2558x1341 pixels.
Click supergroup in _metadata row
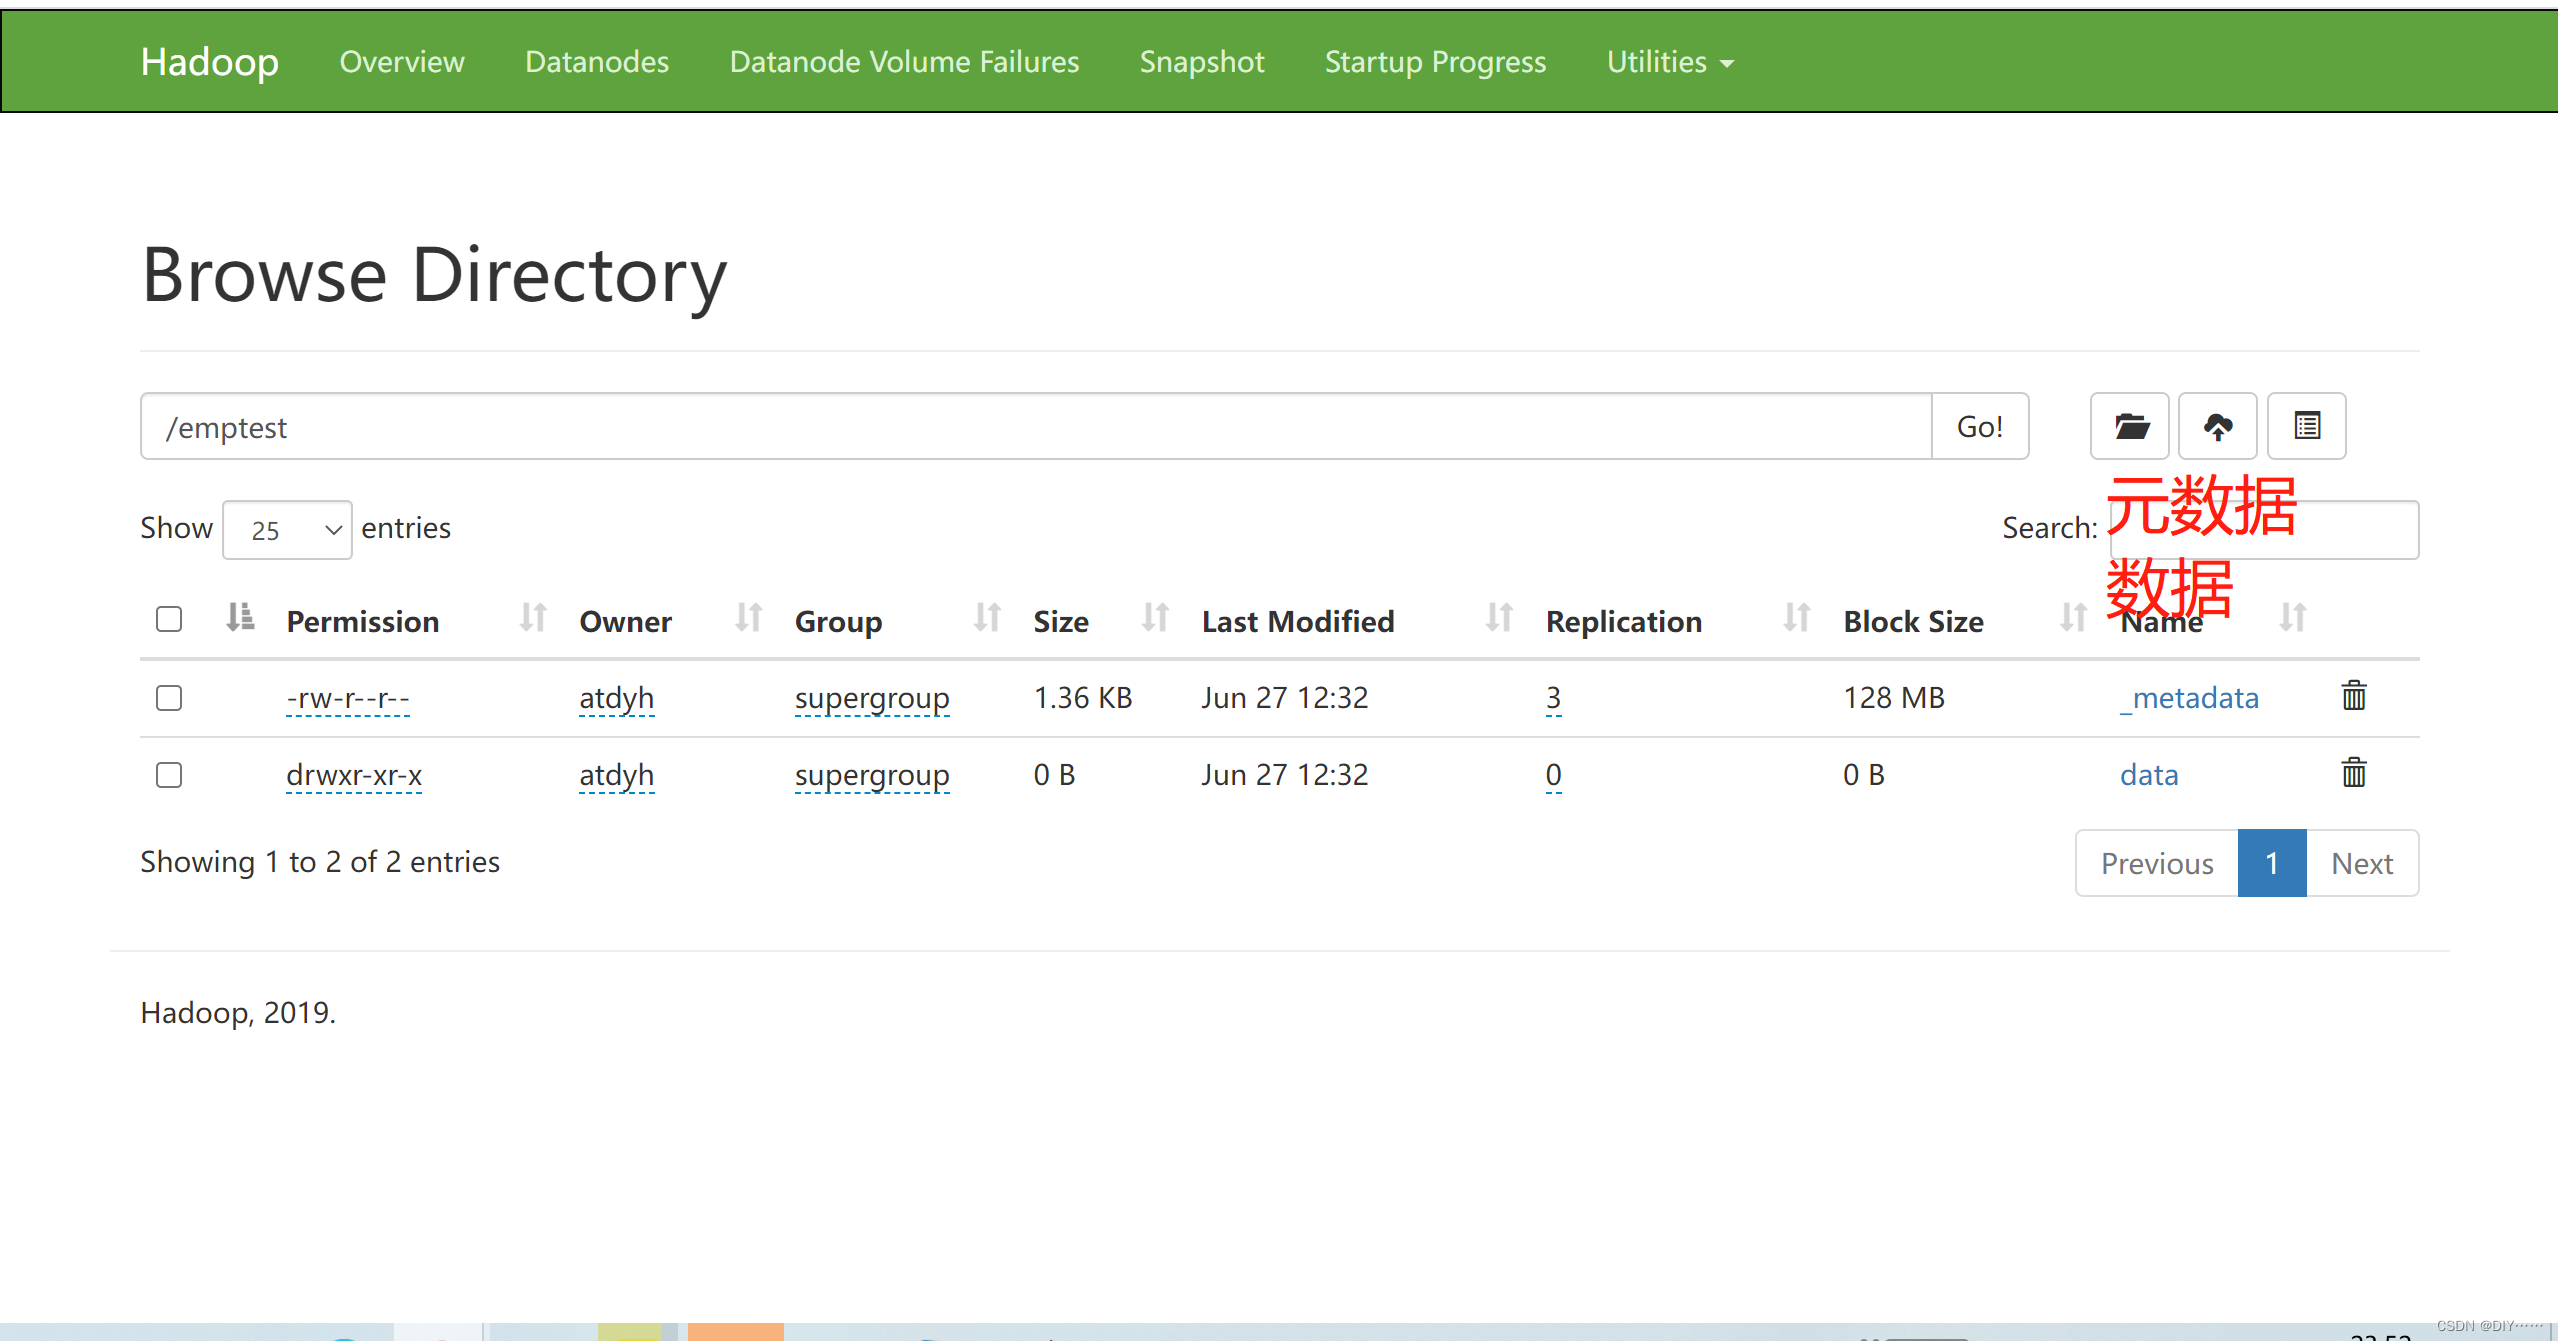click(x=872, y=698)
